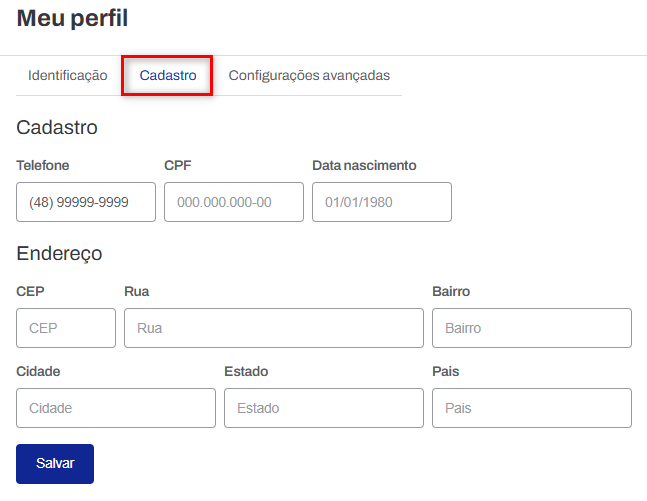
Task: Click the Pais input box
Action: [x=531, y=408]
